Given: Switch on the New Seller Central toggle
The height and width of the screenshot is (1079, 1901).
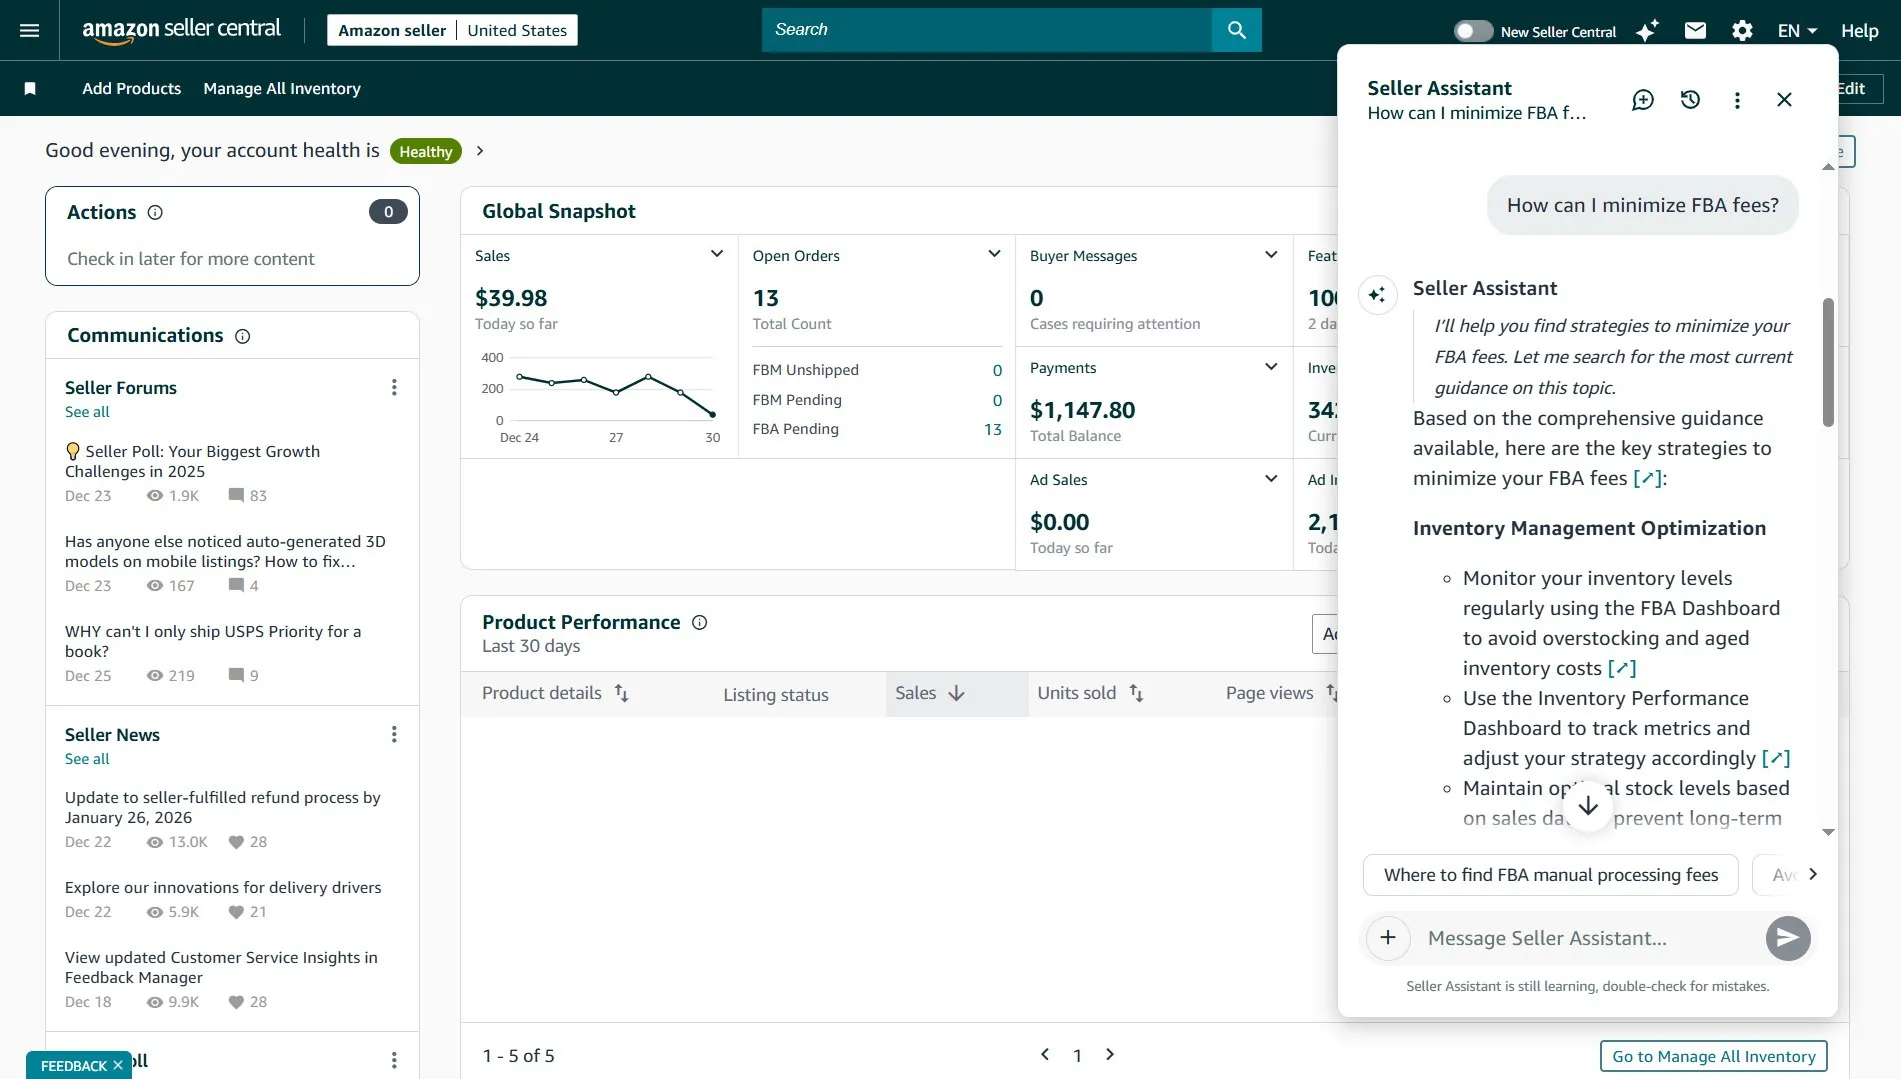Looking at the screenshot, I should coord(1472,30).
